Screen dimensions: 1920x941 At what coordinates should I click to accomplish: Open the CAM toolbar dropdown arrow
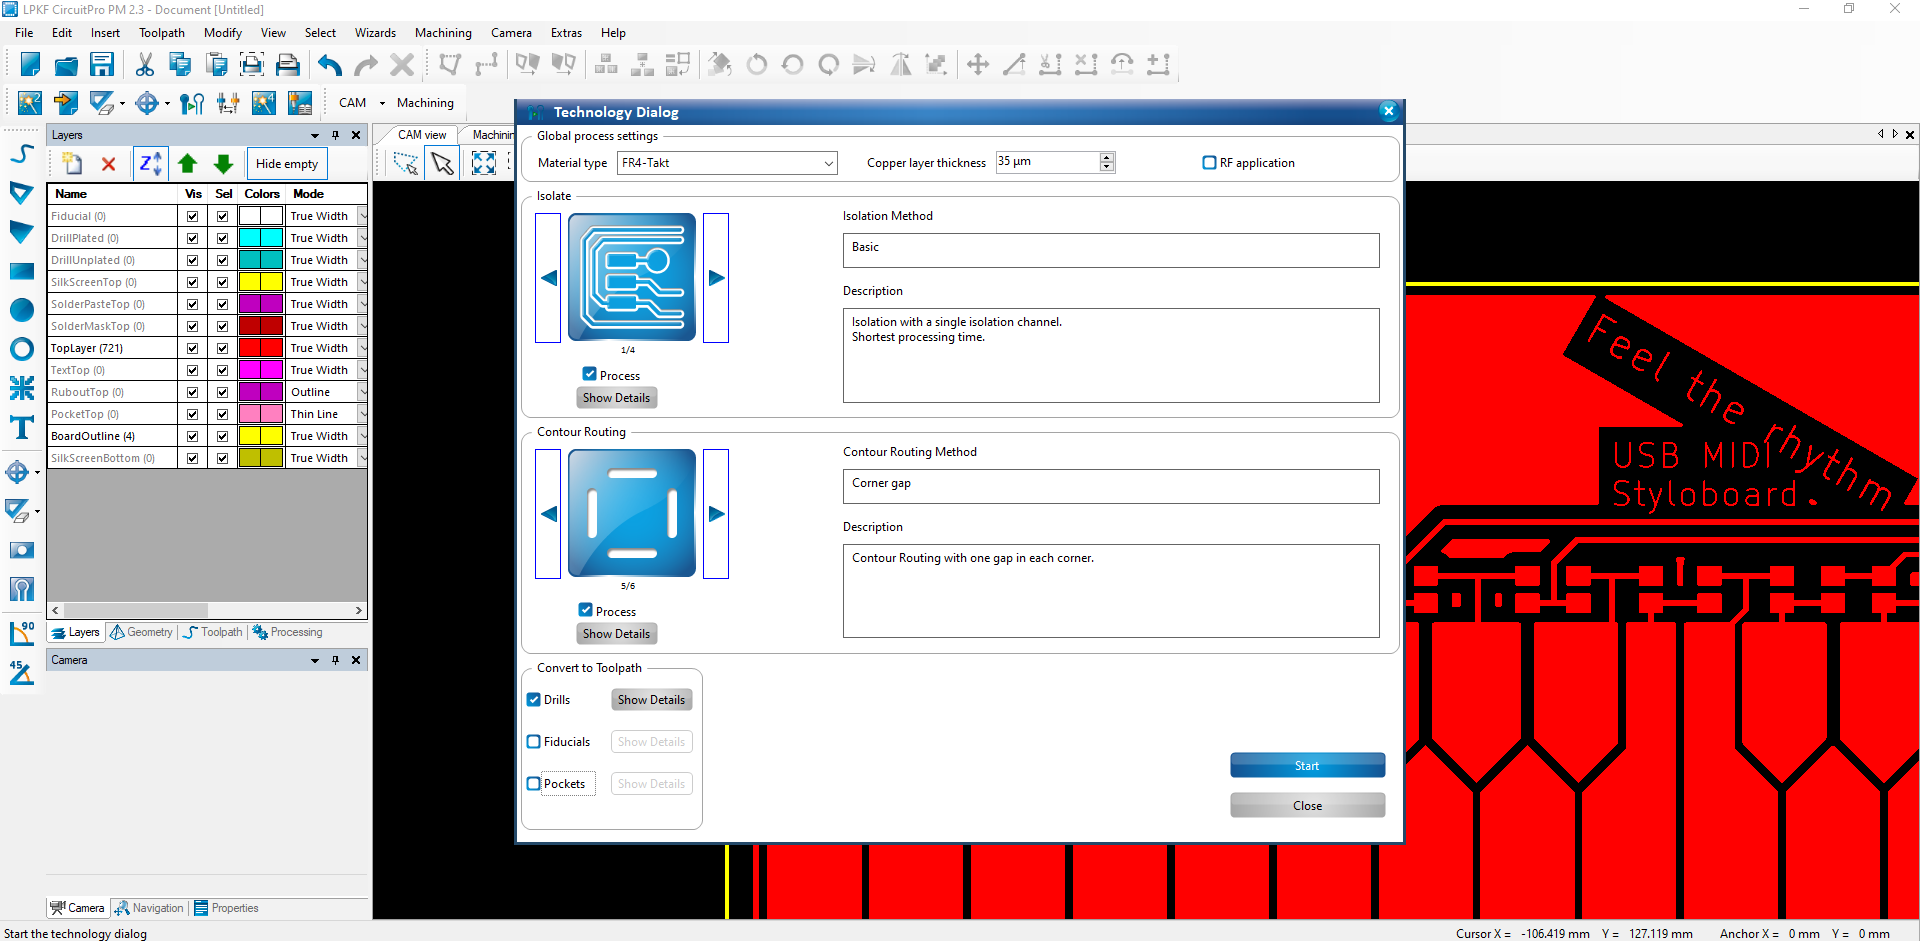(382, 103)
